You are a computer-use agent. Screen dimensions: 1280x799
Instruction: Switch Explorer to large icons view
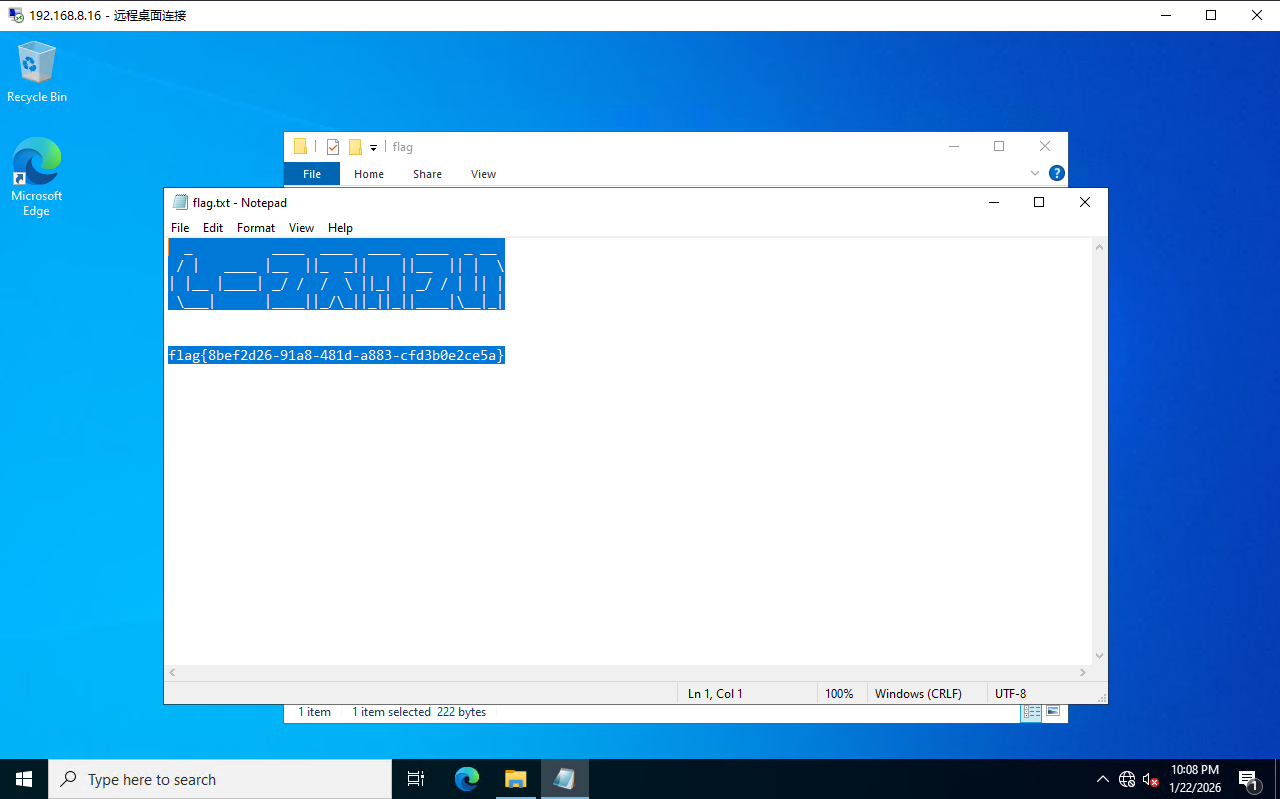coord(1053,712)
